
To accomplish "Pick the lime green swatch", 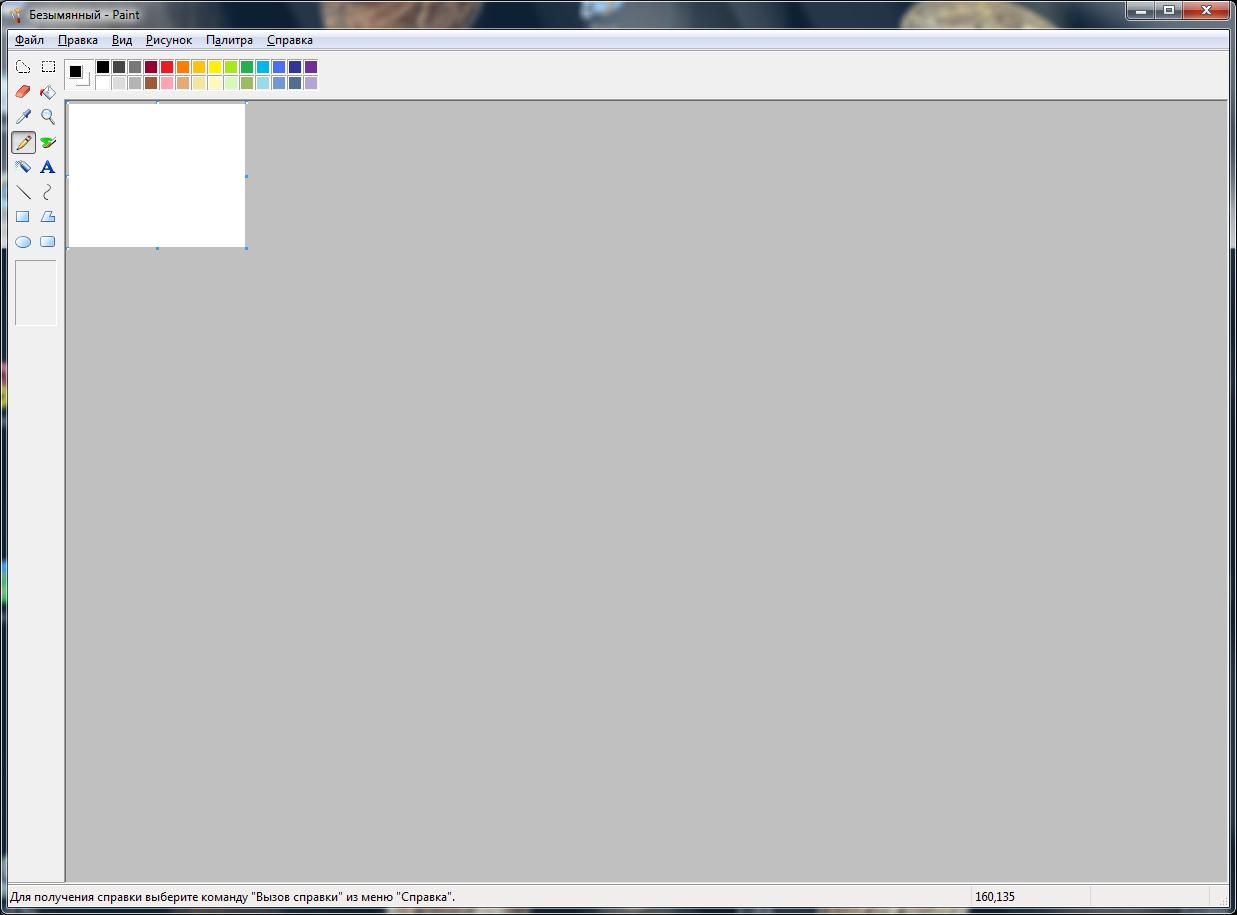I will click(x=231, y=67).
